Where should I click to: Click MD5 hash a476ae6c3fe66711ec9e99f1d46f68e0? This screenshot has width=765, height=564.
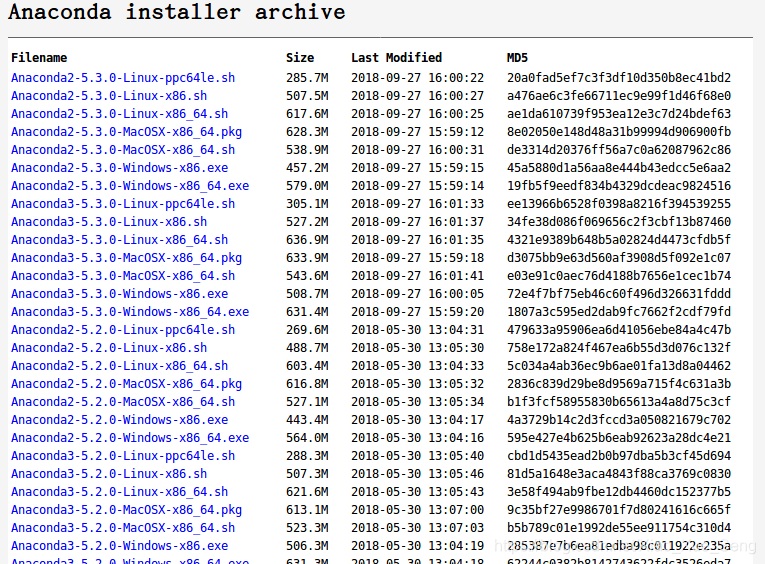click(619, 96)
